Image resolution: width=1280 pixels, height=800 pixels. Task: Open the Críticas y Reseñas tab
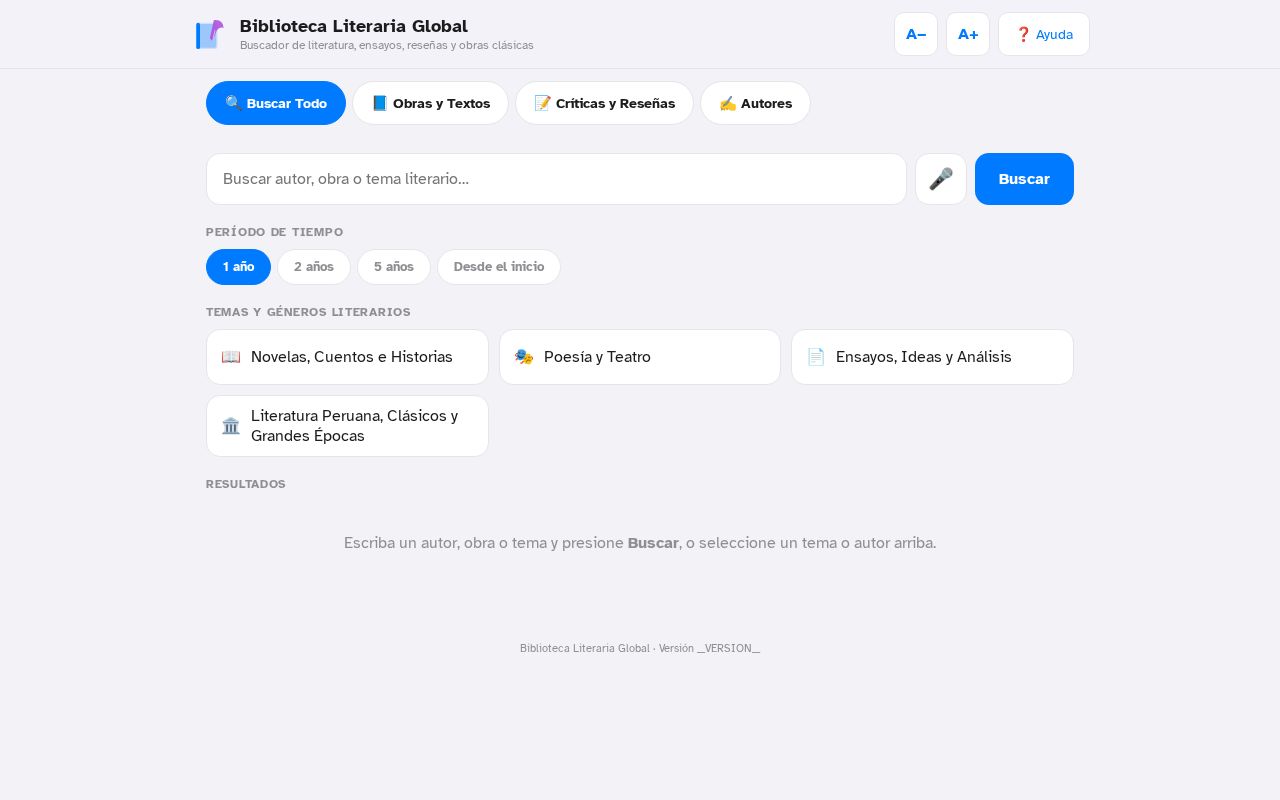(x=604, y=103)
